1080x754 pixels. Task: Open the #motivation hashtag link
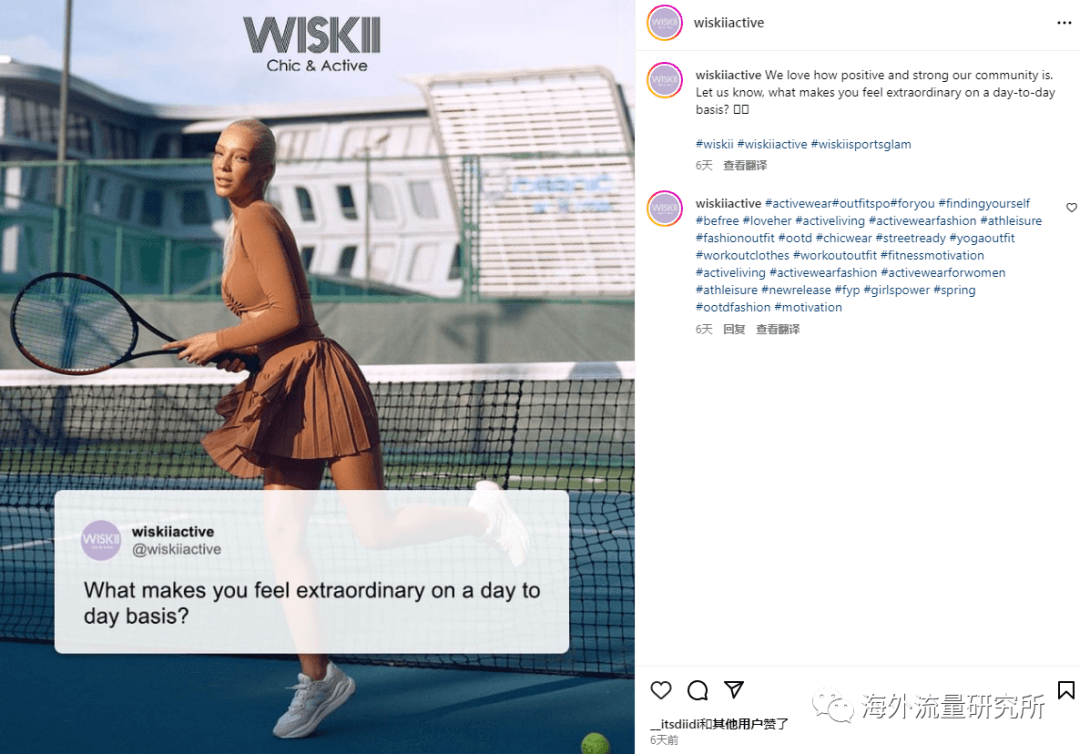(x=808, y=307)
